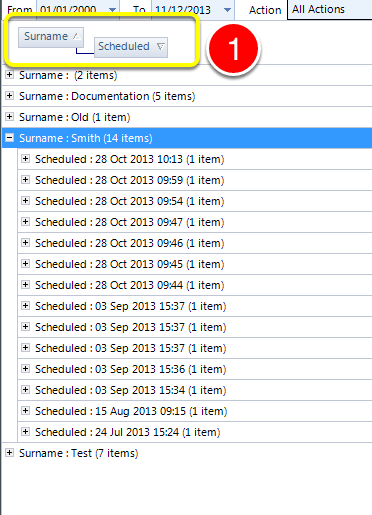The image size is (372, 515).
Task: Collapse the Surname Smith group
Action: [x=10, y=137]
